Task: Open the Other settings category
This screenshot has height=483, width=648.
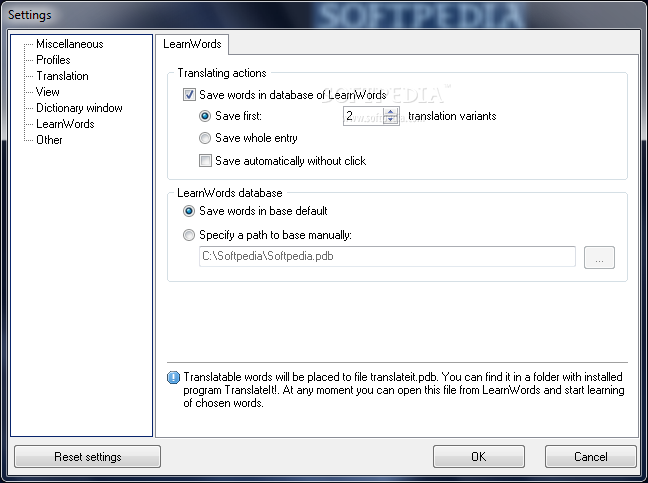Action: 49,140
